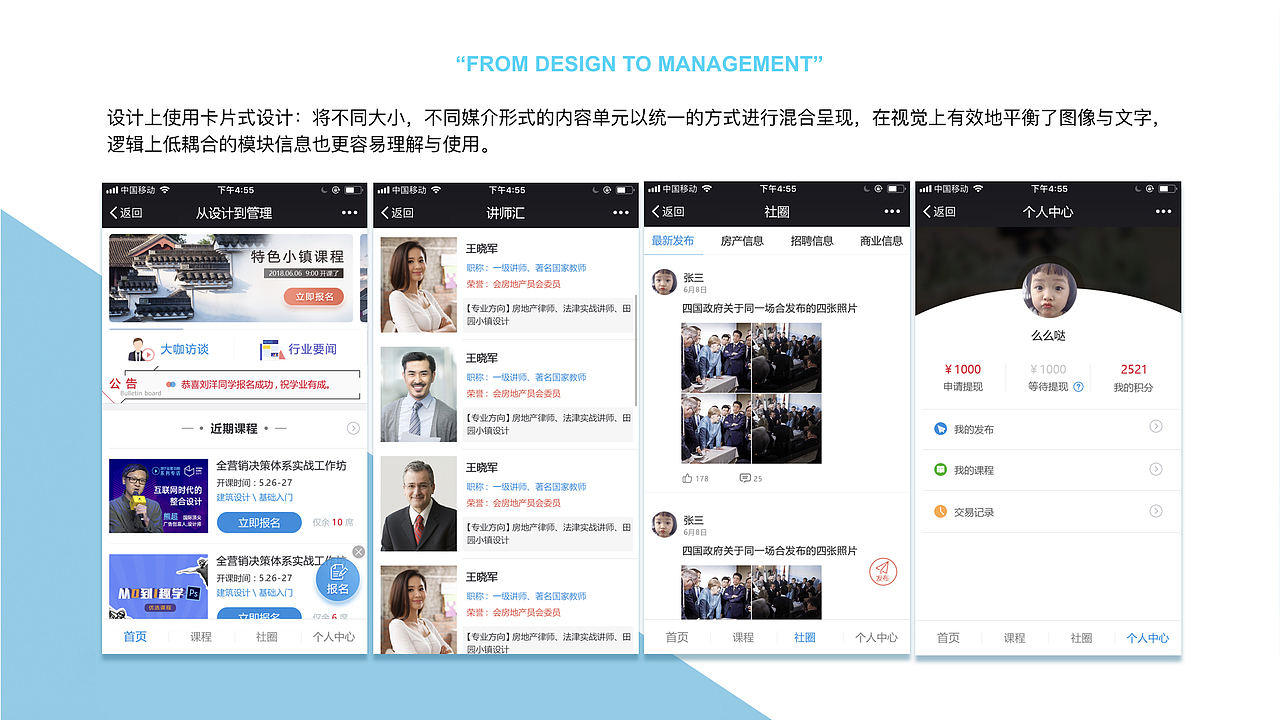Viewport: 1280px width, 720px height.
Task: Switch to 房产信息 tab
Action: [742, 241]
